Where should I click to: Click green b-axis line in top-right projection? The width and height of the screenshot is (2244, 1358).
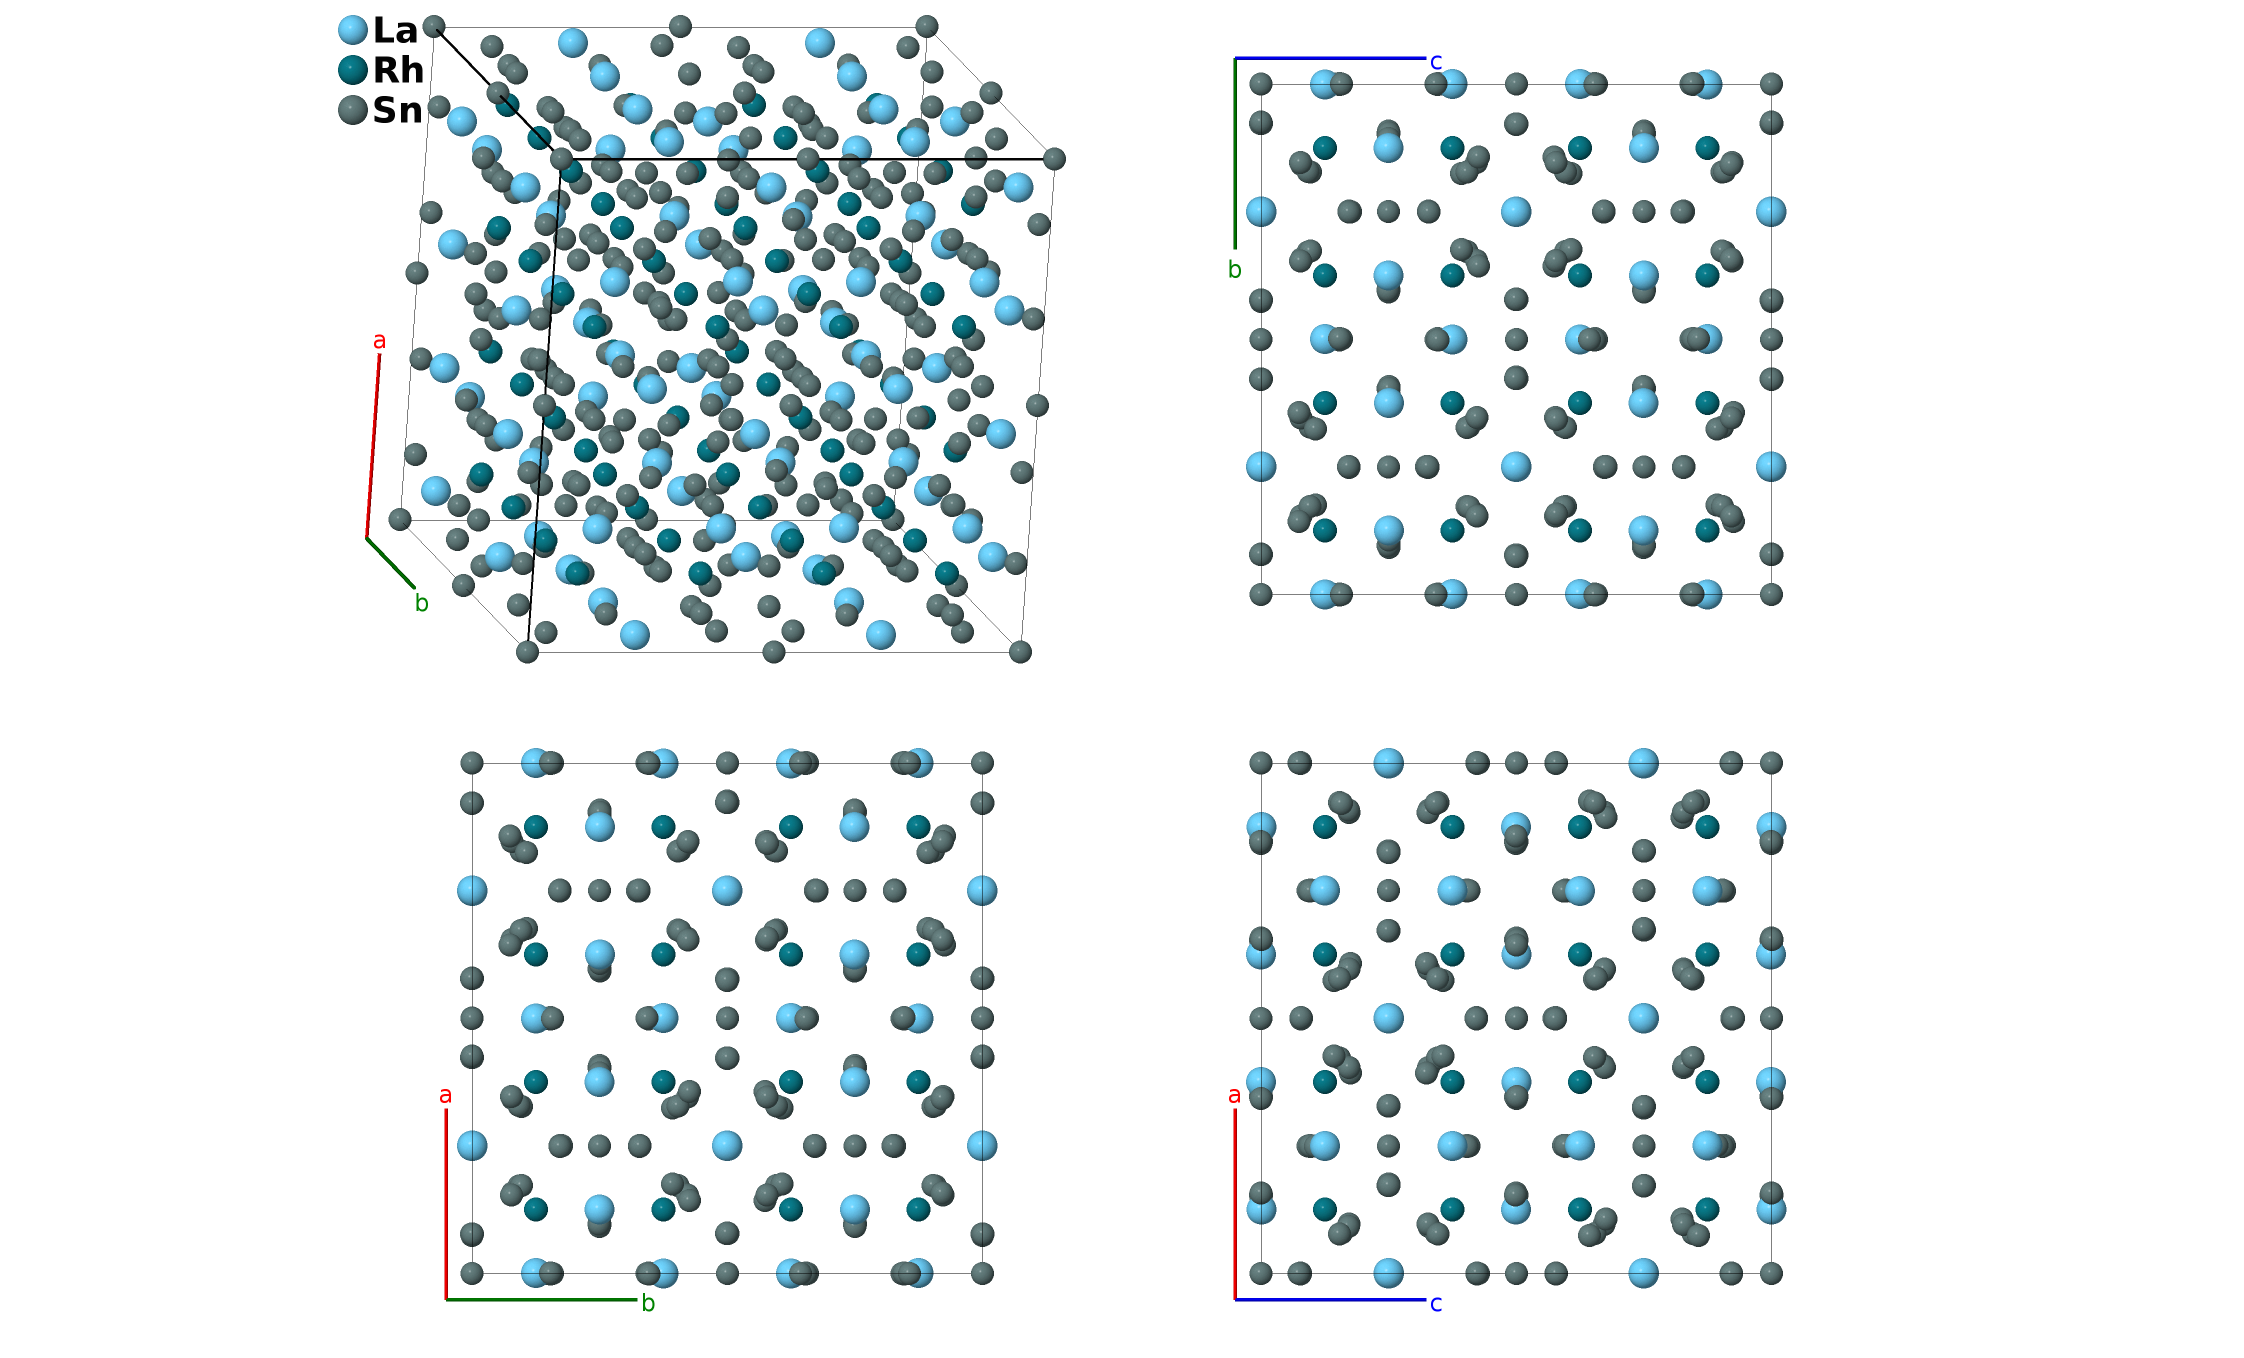[1235, 153]
